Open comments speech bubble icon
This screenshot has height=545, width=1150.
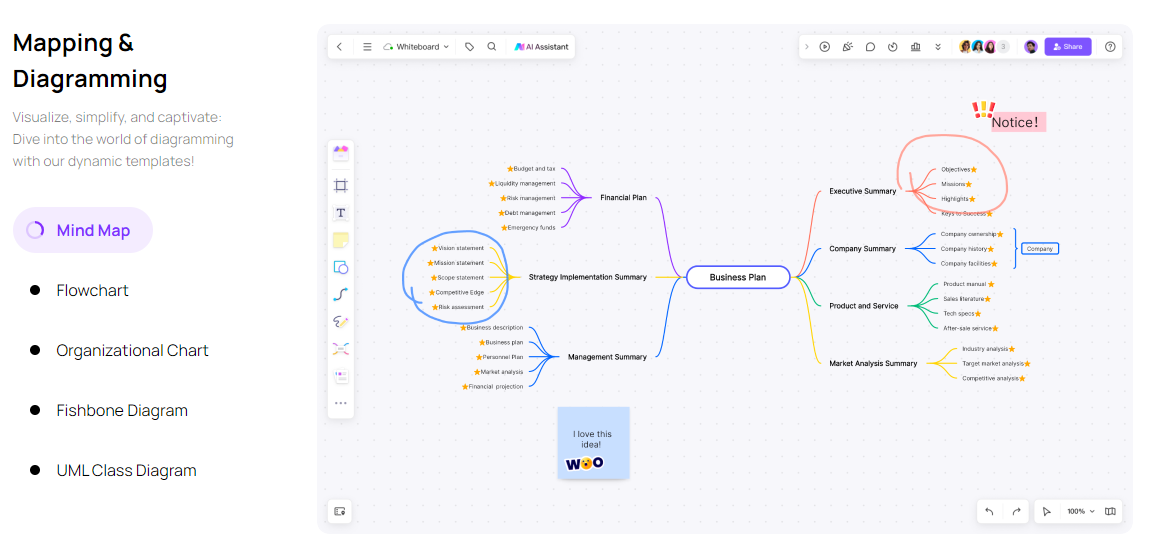click(x=871, y=47)
